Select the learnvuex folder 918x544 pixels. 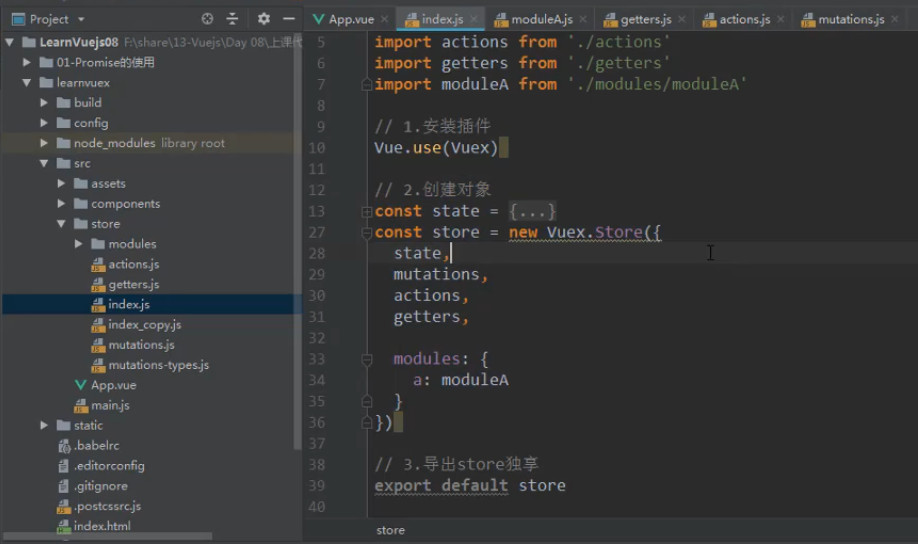tap(83, 83)
